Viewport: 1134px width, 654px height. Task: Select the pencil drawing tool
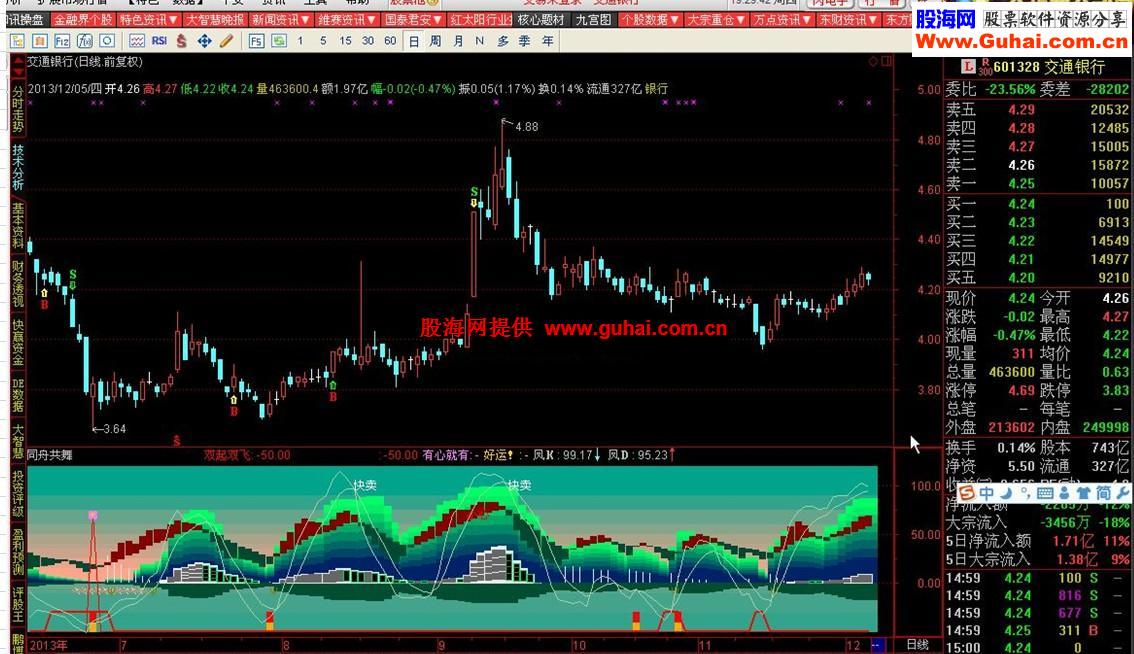pyautogui.click(x=227, y=41)
